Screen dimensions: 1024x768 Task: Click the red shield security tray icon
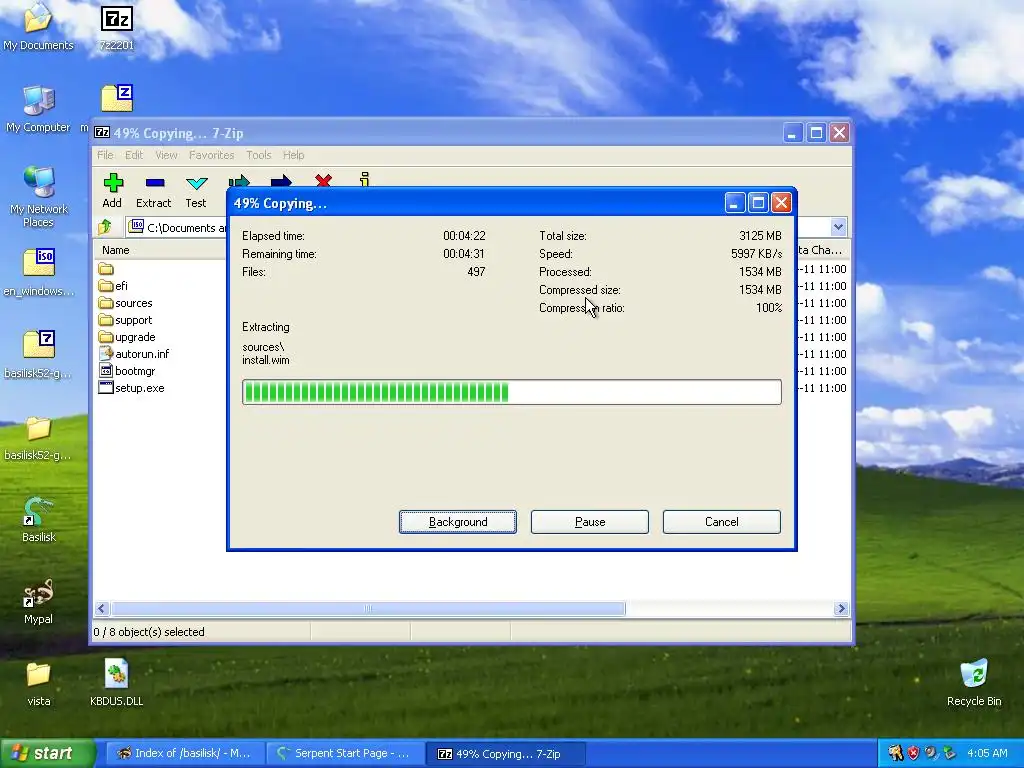(x=913, y=754)
